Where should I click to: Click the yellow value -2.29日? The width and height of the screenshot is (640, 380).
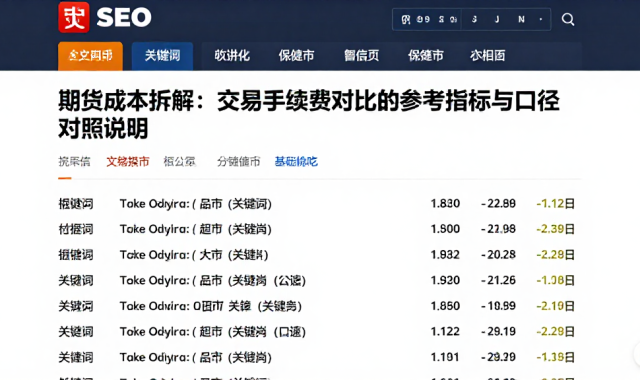(x=556, y=332)
